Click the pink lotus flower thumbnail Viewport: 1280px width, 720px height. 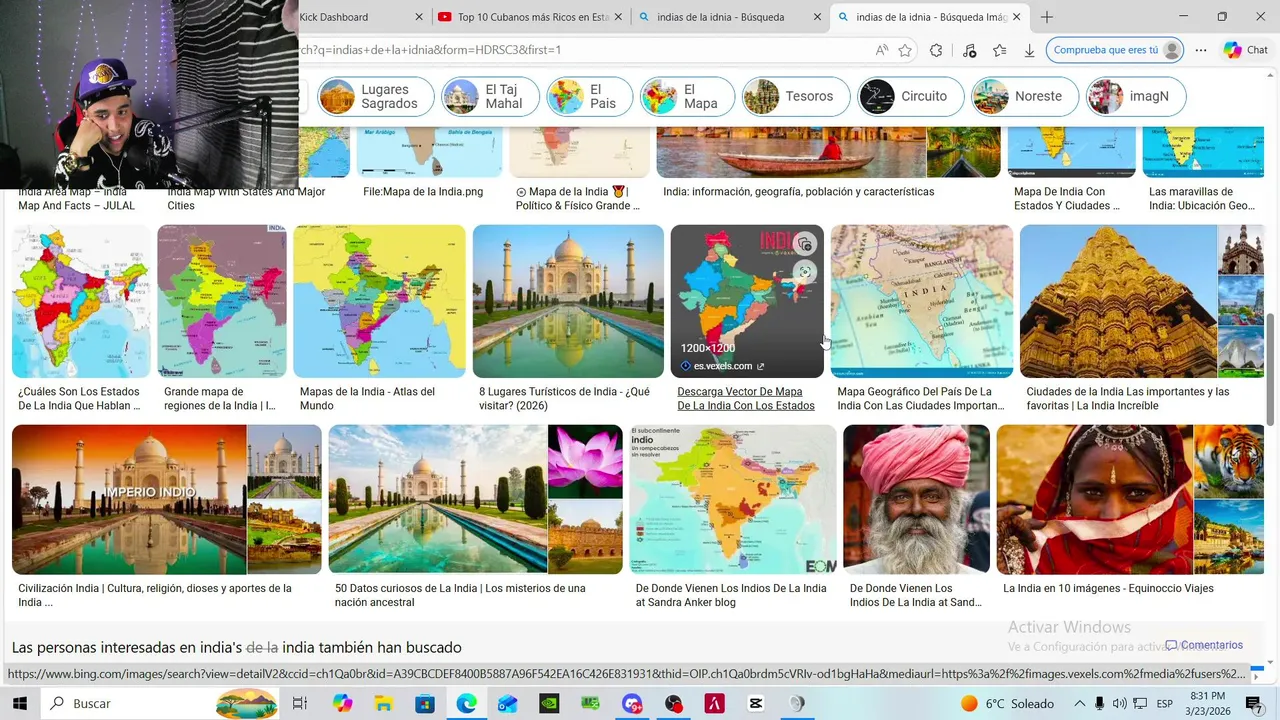point(585,461)
